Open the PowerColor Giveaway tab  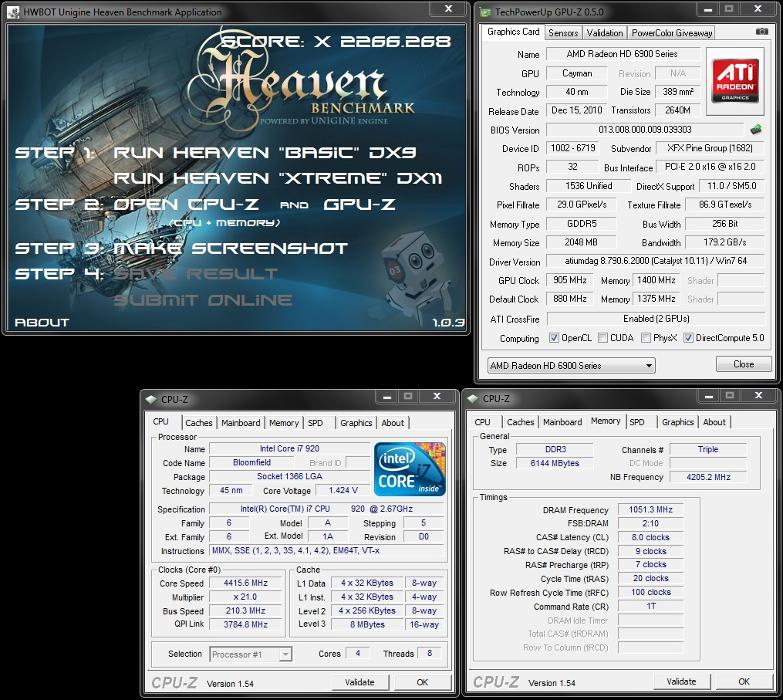[672, 33]
